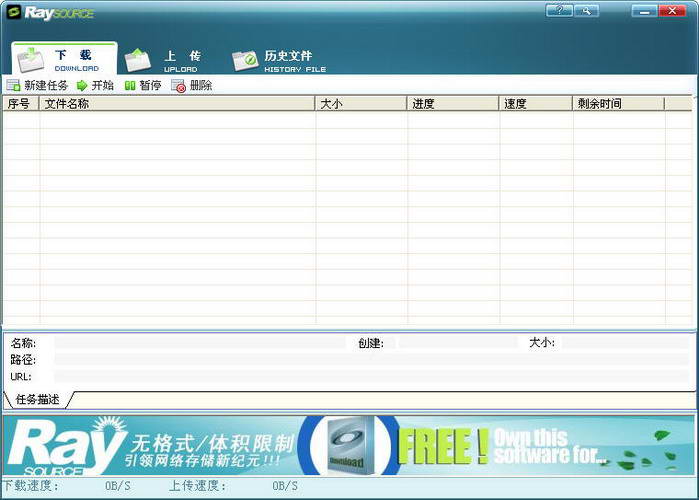Click the FREE banner advertisement text
The width and height of the screenshot is (699, 500).
[443, 446]
